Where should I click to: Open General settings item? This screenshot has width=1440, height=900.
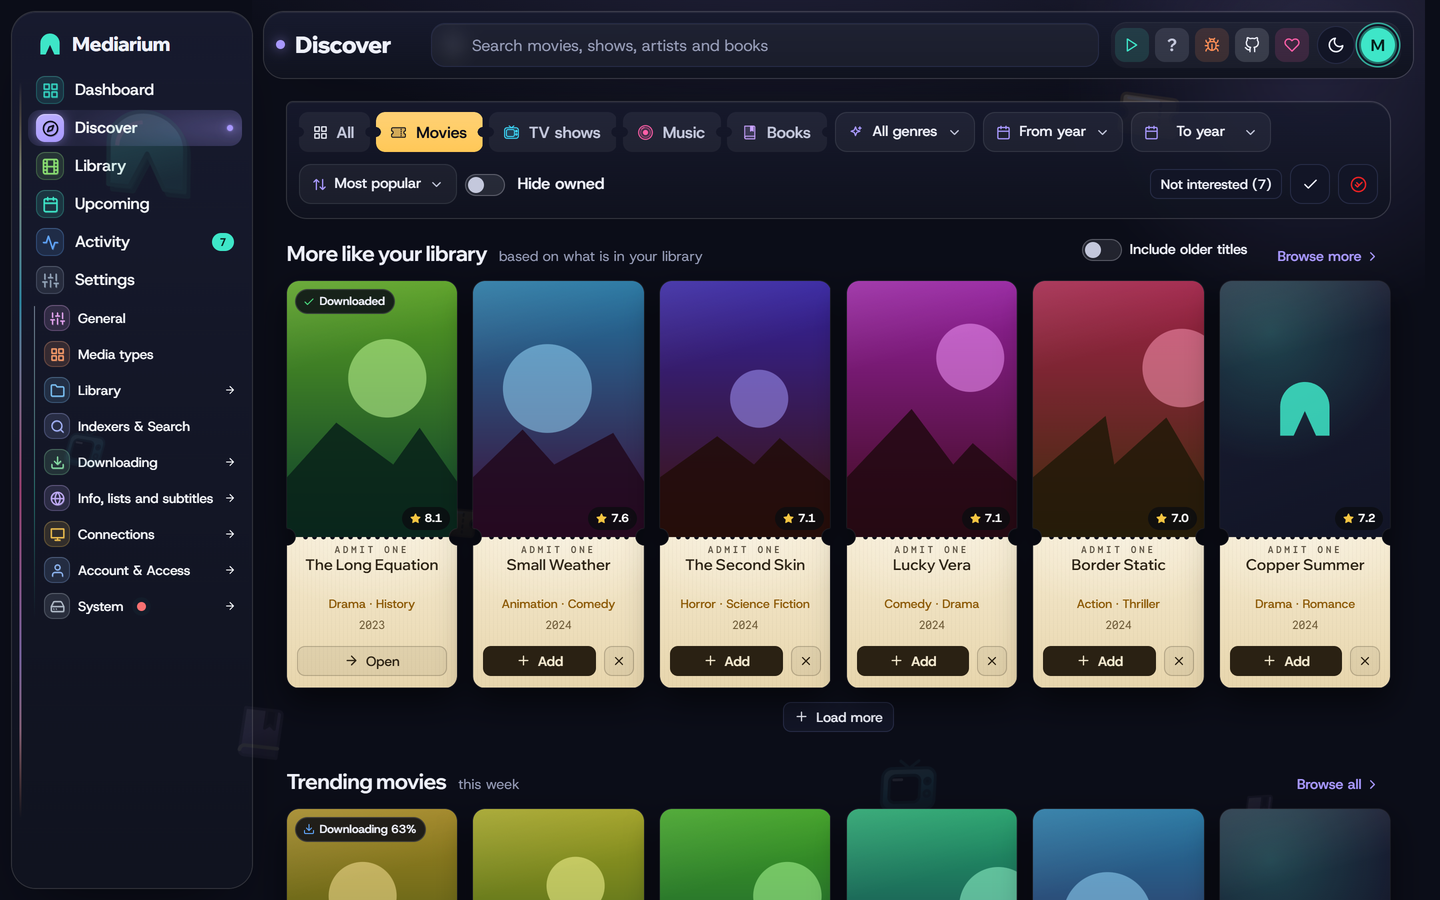140,319
